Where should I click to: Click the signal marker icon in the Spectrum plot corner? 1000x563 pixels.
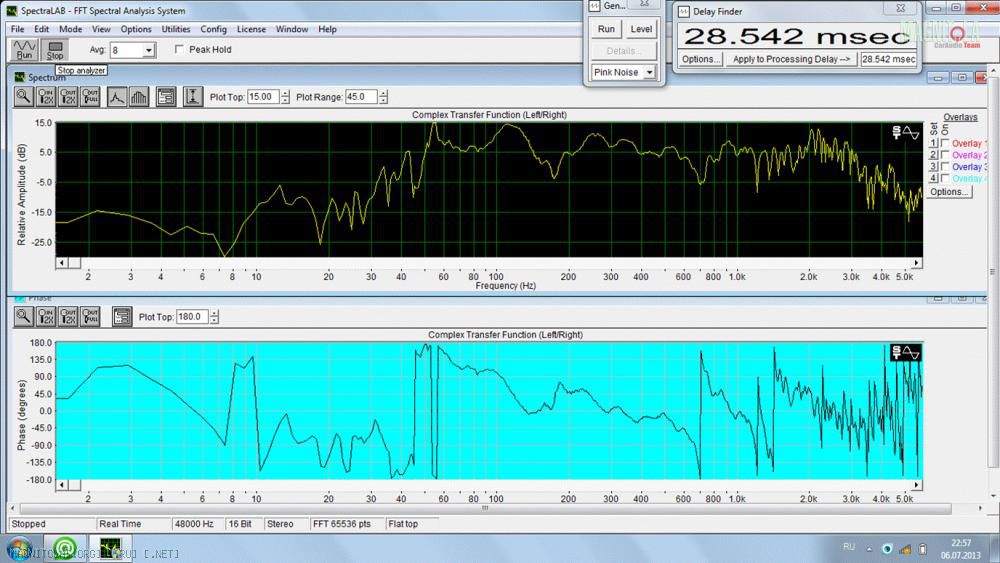(x=906, y=133)
